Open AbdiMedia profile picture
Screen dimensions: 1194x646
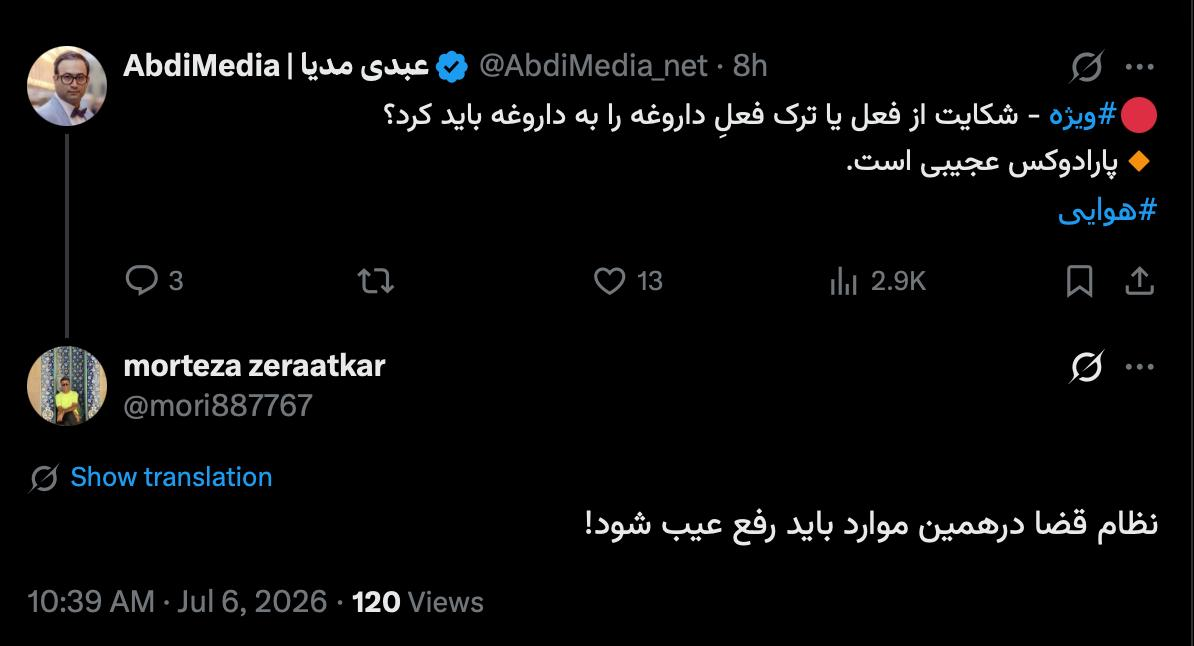[67, 85]
